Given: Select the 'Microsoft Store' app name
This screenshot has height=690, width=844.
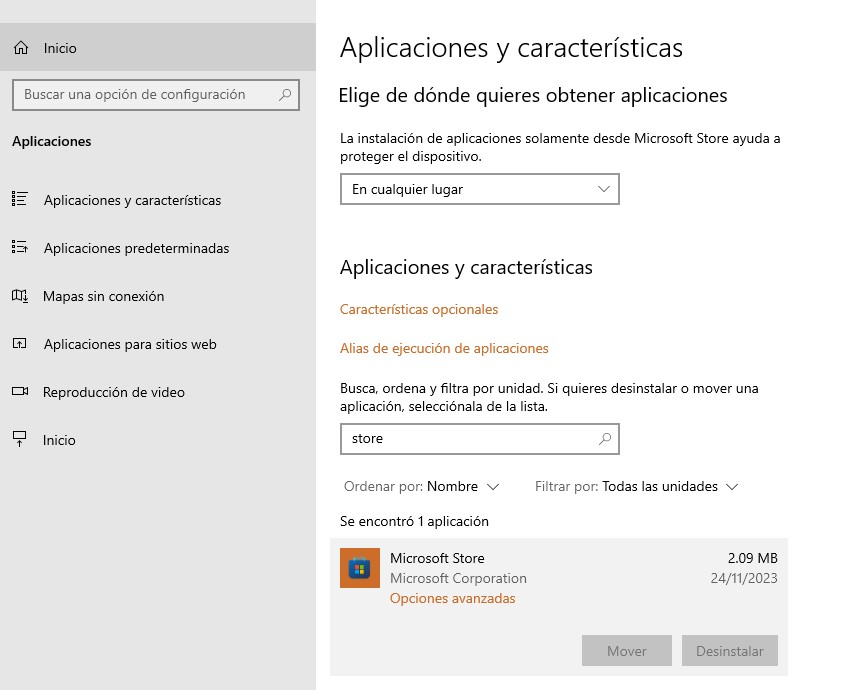Looking at the screenshot, I should 437,558.
